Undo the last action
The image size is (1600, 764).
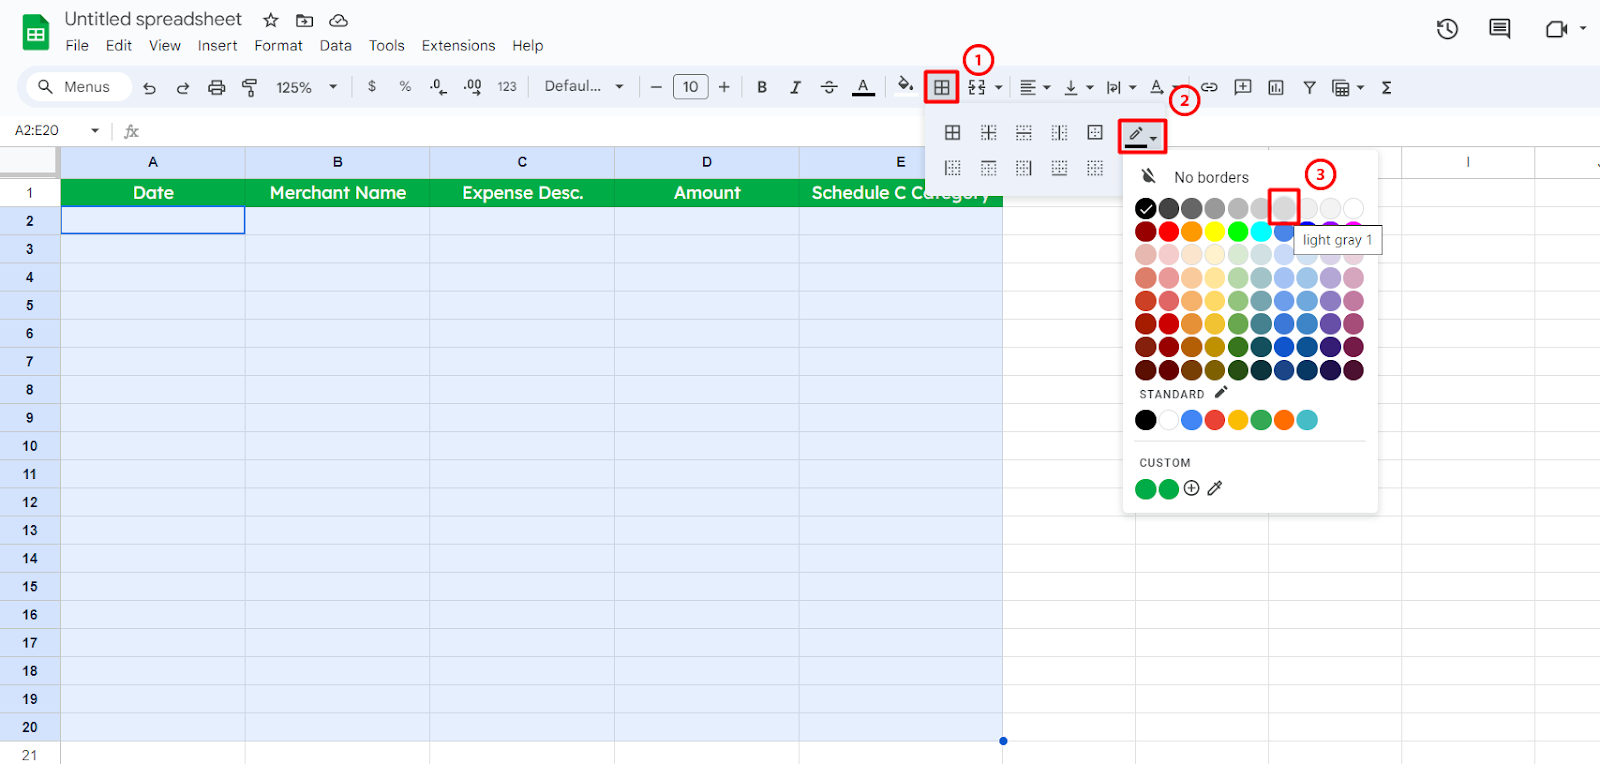[149, 88]
